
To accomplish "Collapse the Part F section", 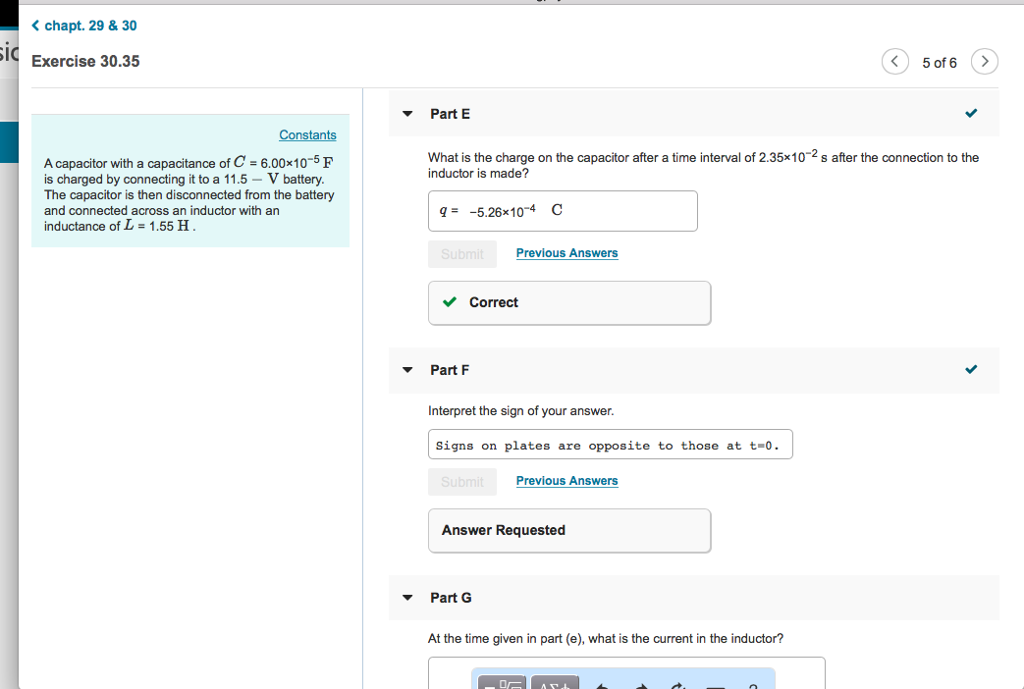I will pyautogui.click(x=407, y=370).
